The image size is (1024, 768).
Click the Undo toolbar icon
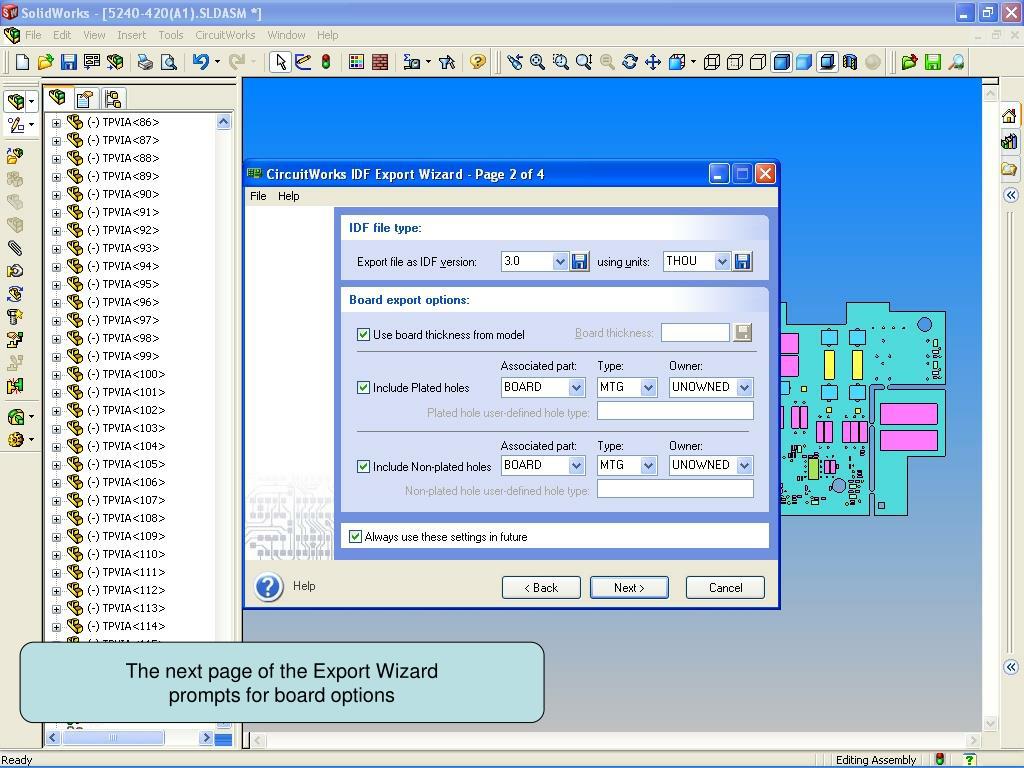point(200,62)
